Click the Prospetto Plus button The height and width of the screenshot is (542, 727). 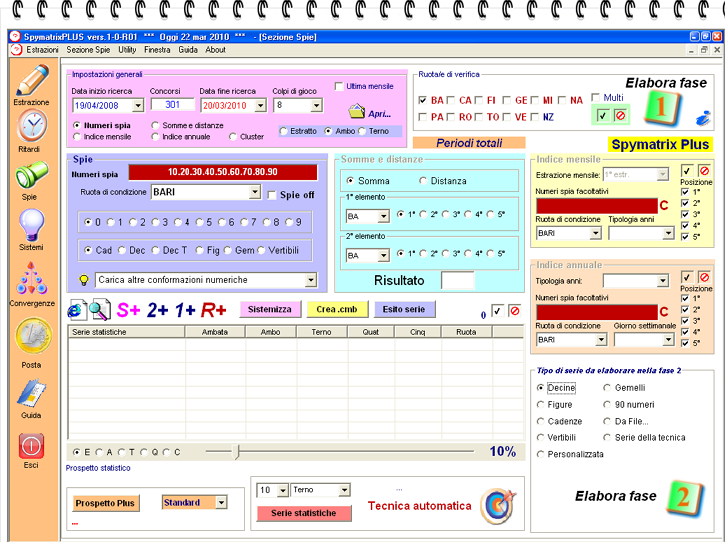click(105, 503)
